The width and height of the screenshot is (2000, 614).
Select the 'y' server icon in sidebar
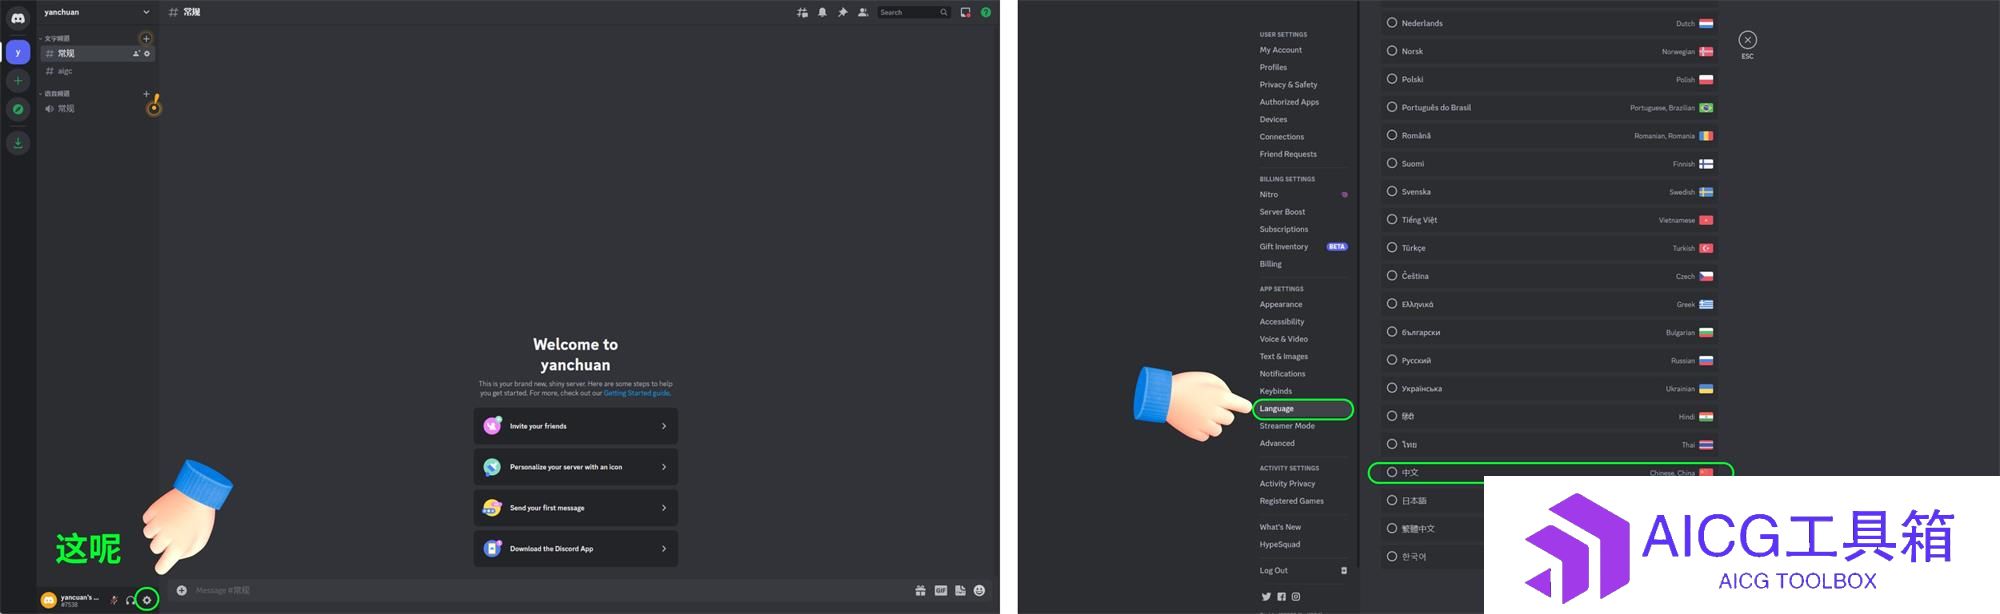(x=18, y=52)
